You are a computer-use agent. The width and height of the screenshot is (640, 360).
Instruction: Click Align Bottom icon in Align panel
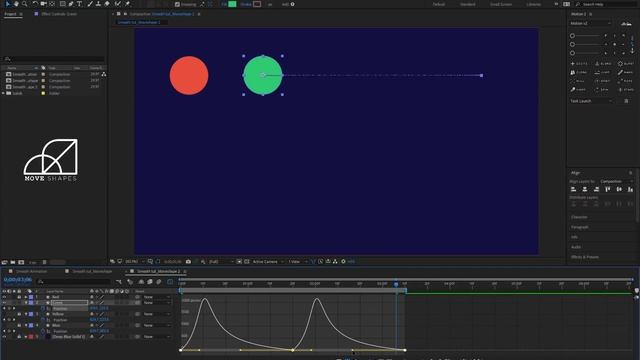tap(631, 189)
